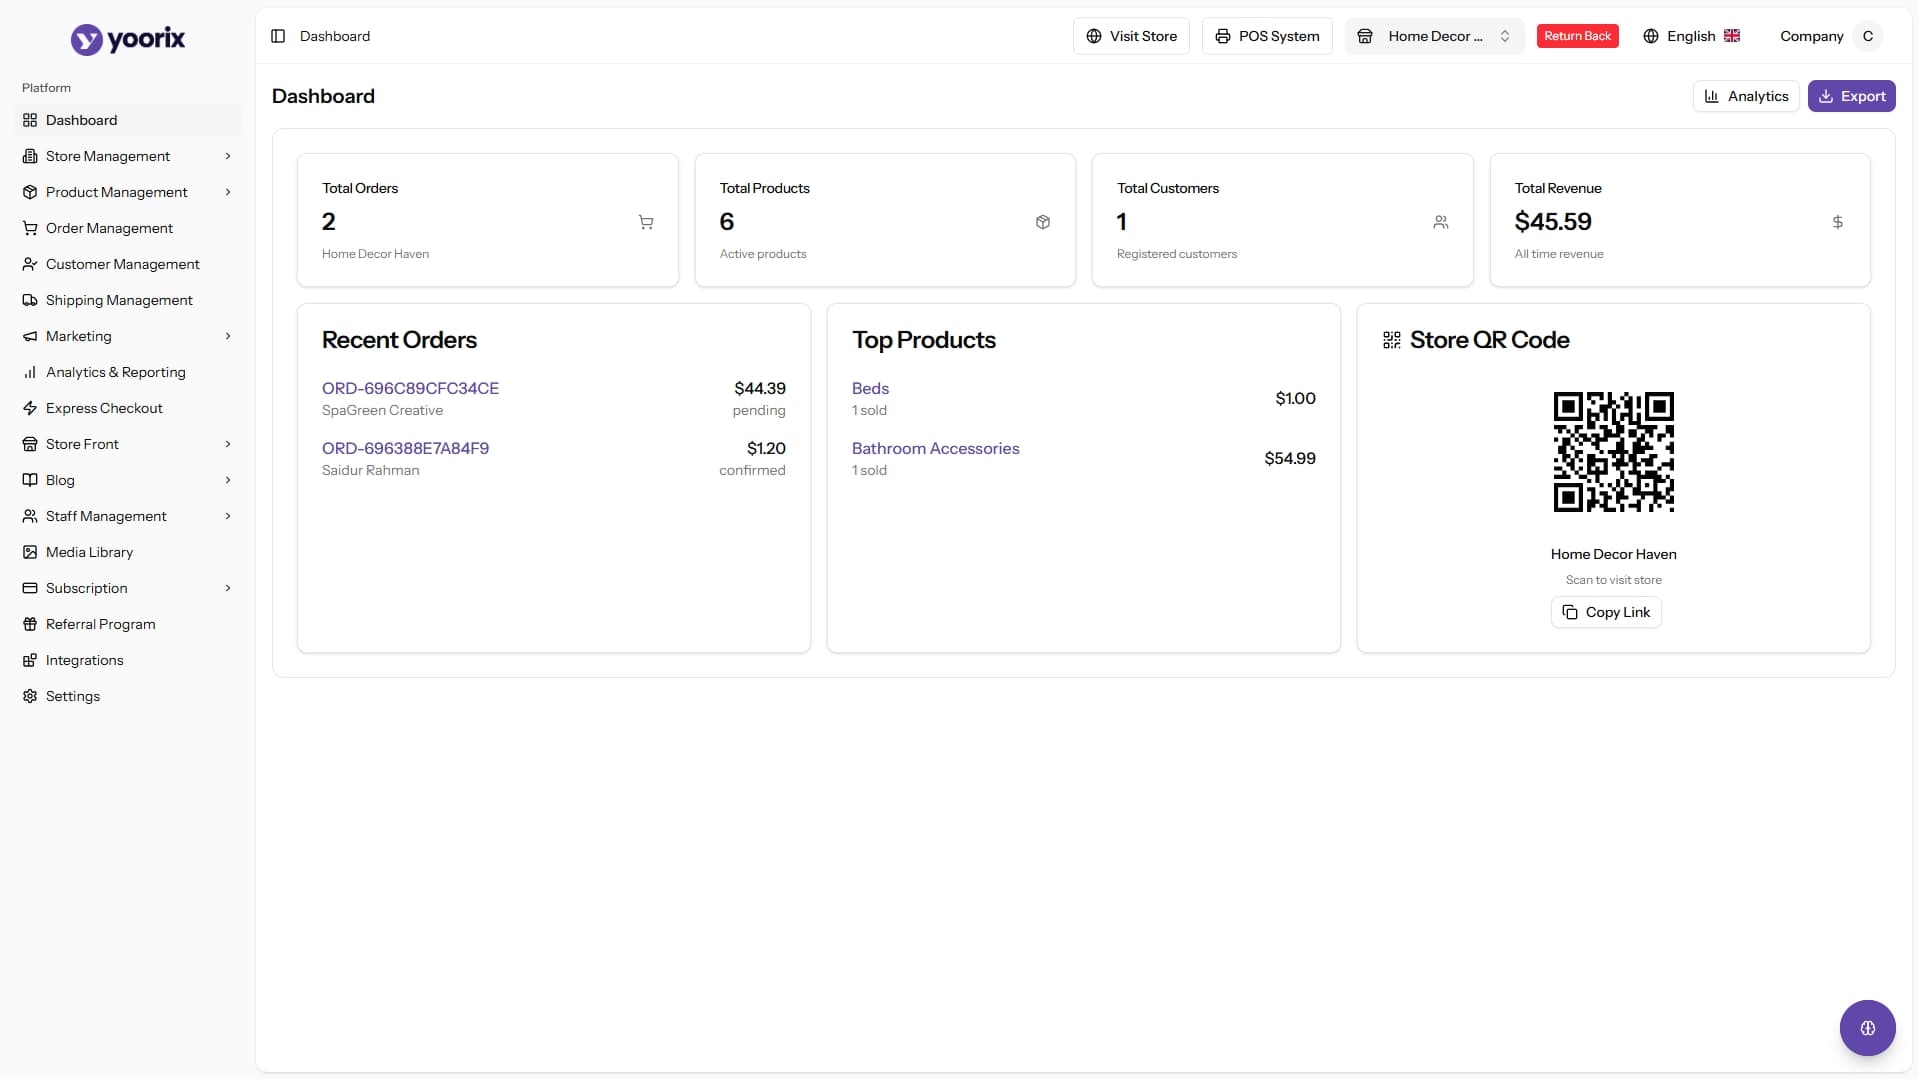Open order ORD-696C89CFC34CE link

point(410,388)
